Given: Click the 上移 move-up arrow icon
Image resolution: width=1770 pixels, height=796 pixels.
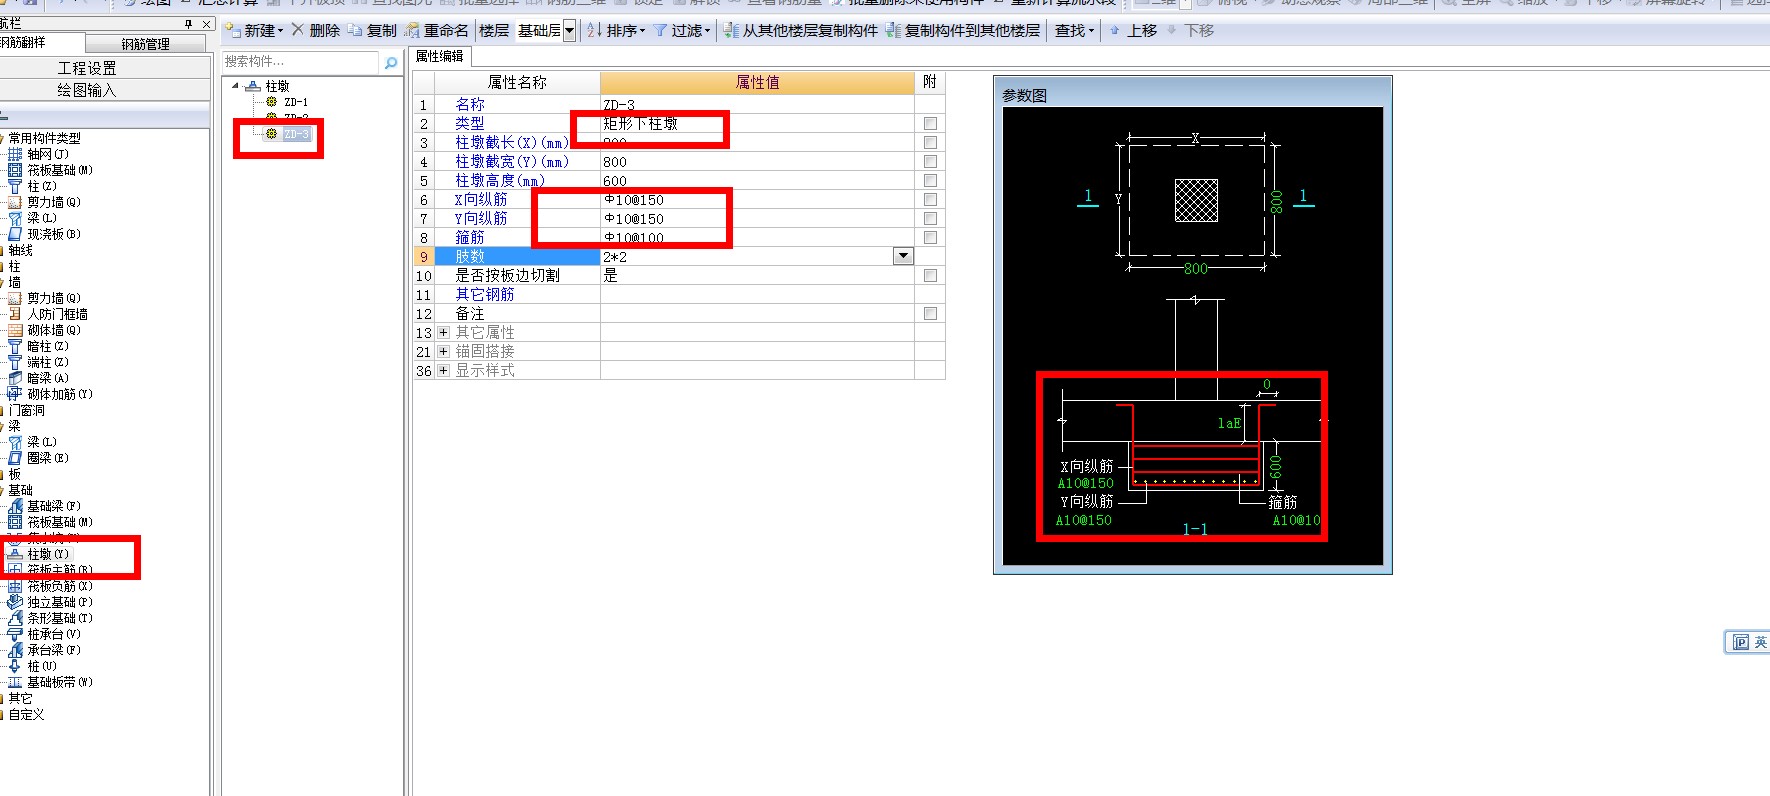Looking at the screenshot, I should click(x=1114, y=31).
